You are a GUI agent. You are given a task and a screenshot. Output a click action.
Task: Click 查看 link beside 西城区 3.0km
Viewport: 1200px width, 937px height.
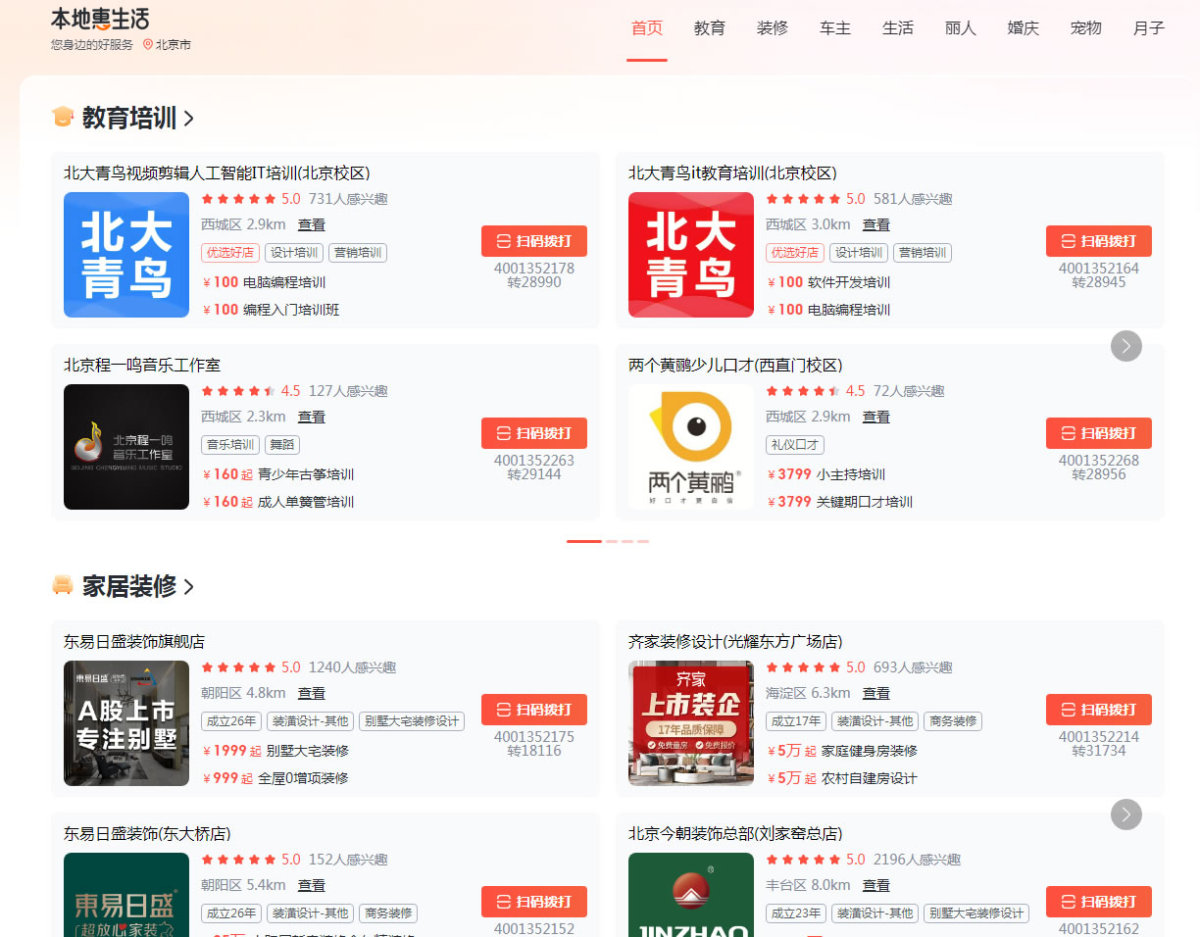pyautogui.click(x=876, y=225)
